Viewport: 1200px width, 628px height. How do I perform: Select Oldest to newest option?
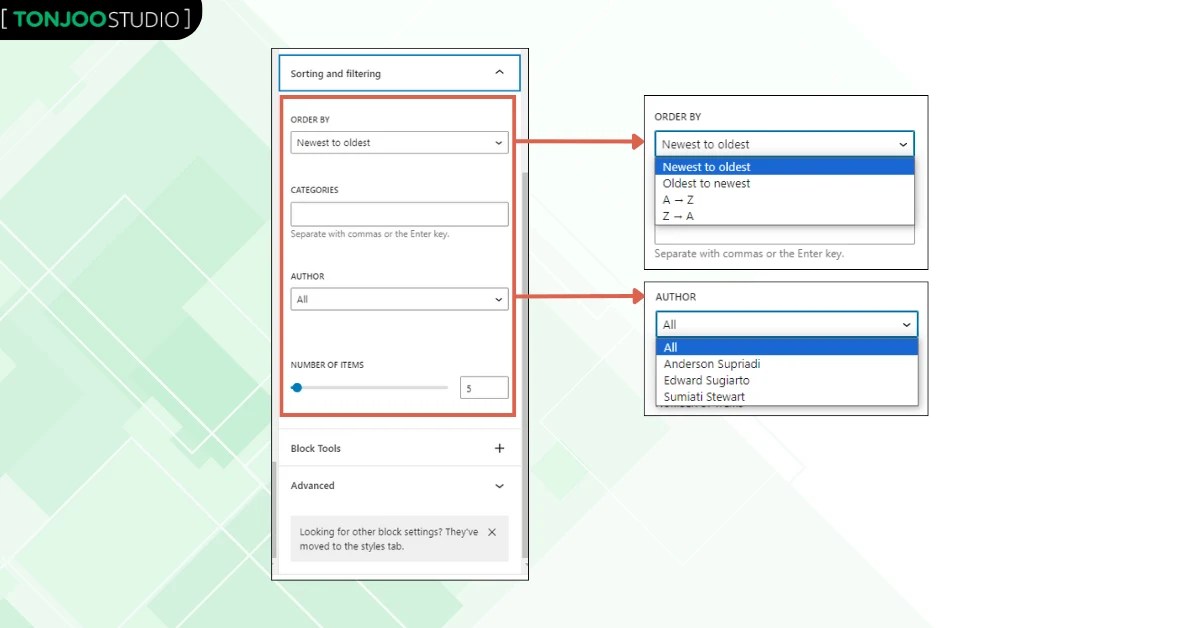[x=785, y=184]
